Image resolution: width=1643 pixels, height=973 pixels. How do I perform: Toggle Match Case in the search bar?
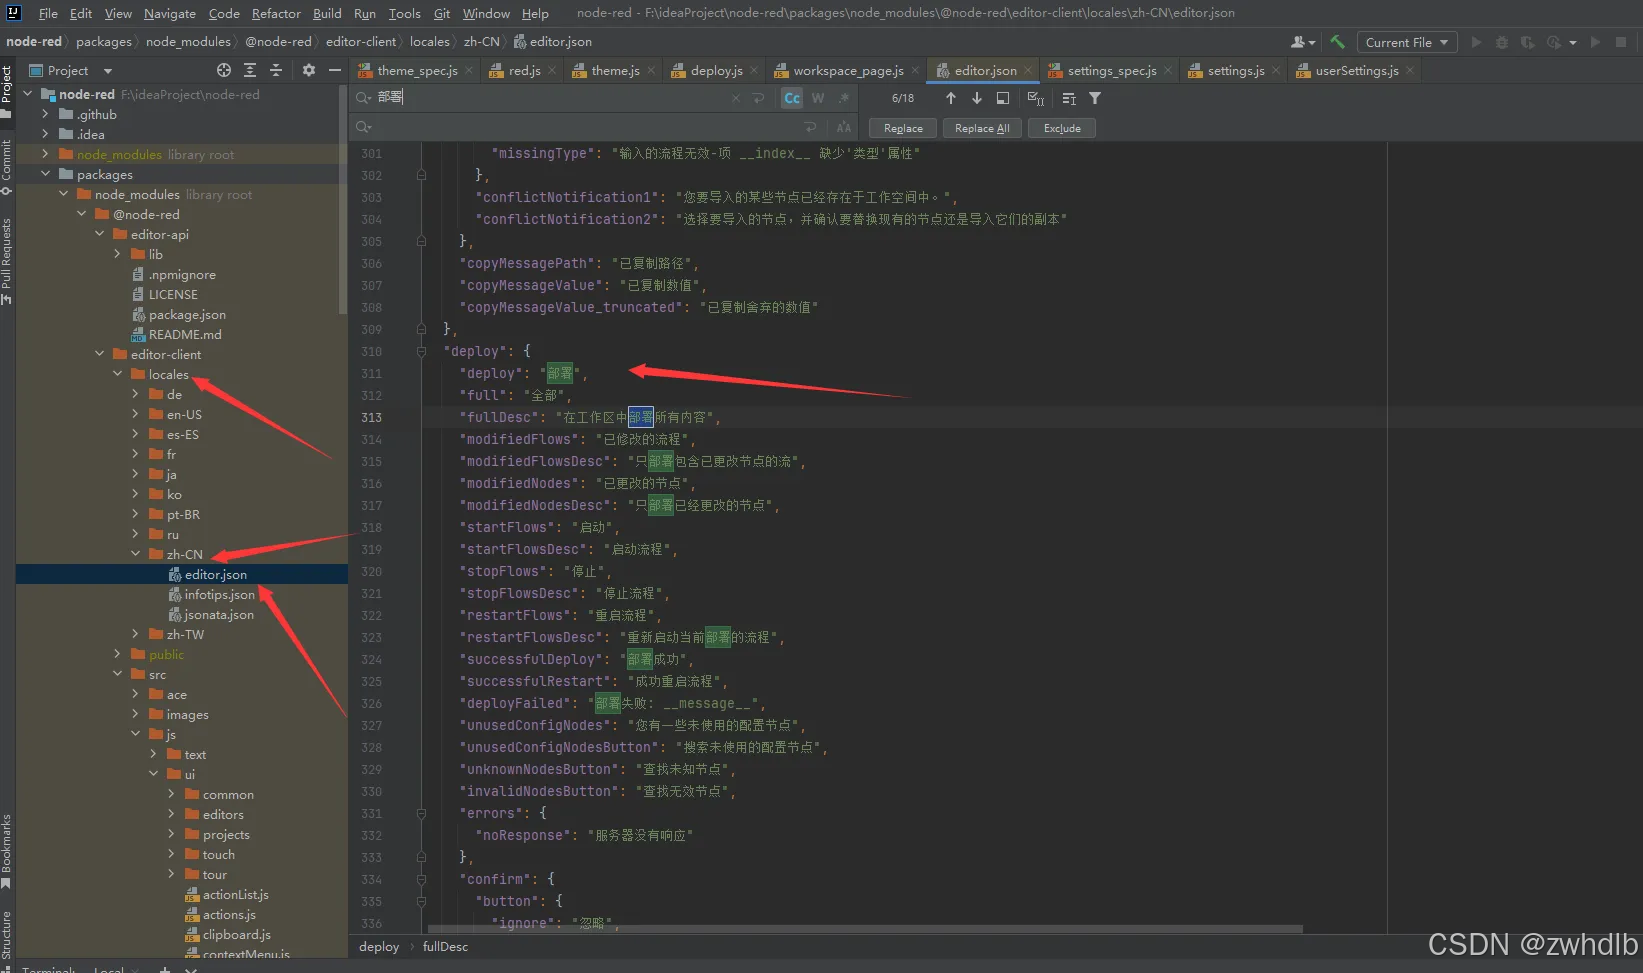[791, 98]
